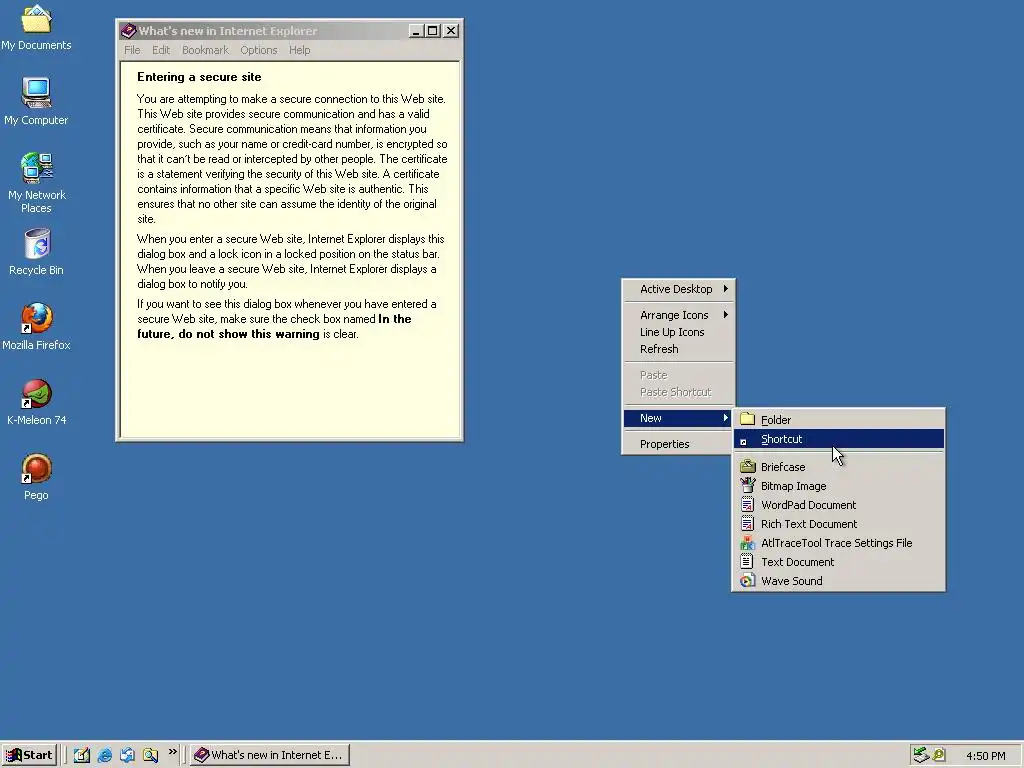
Task: Open the Options menu in help window
Action: tap(259, 50)
